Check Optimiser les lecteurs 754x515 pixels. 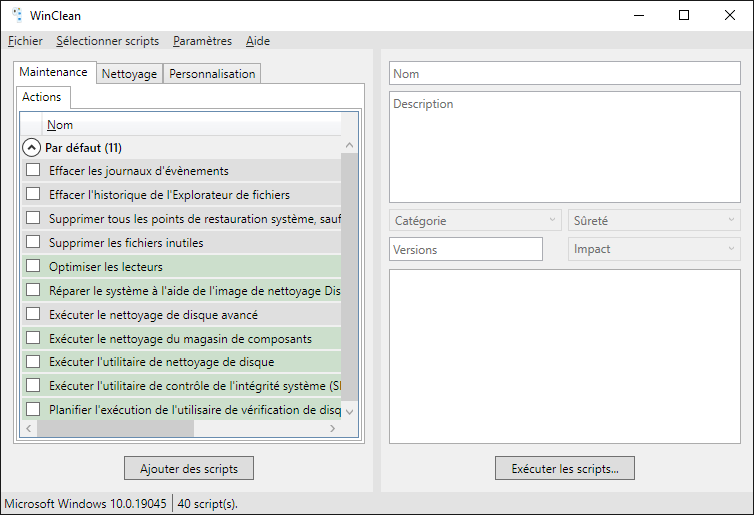pos(33,266)
